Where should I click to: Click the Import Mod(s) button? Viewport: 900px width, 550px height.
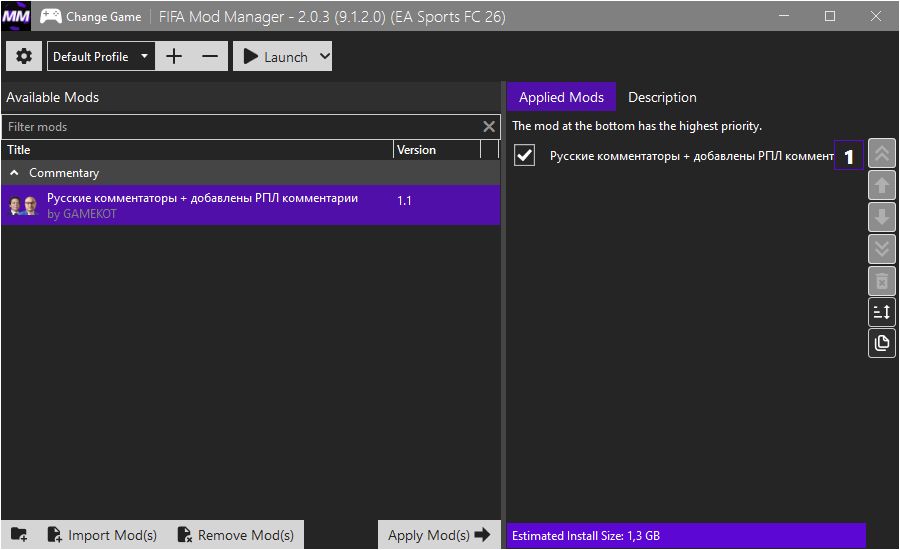click(x=102, y=535)
